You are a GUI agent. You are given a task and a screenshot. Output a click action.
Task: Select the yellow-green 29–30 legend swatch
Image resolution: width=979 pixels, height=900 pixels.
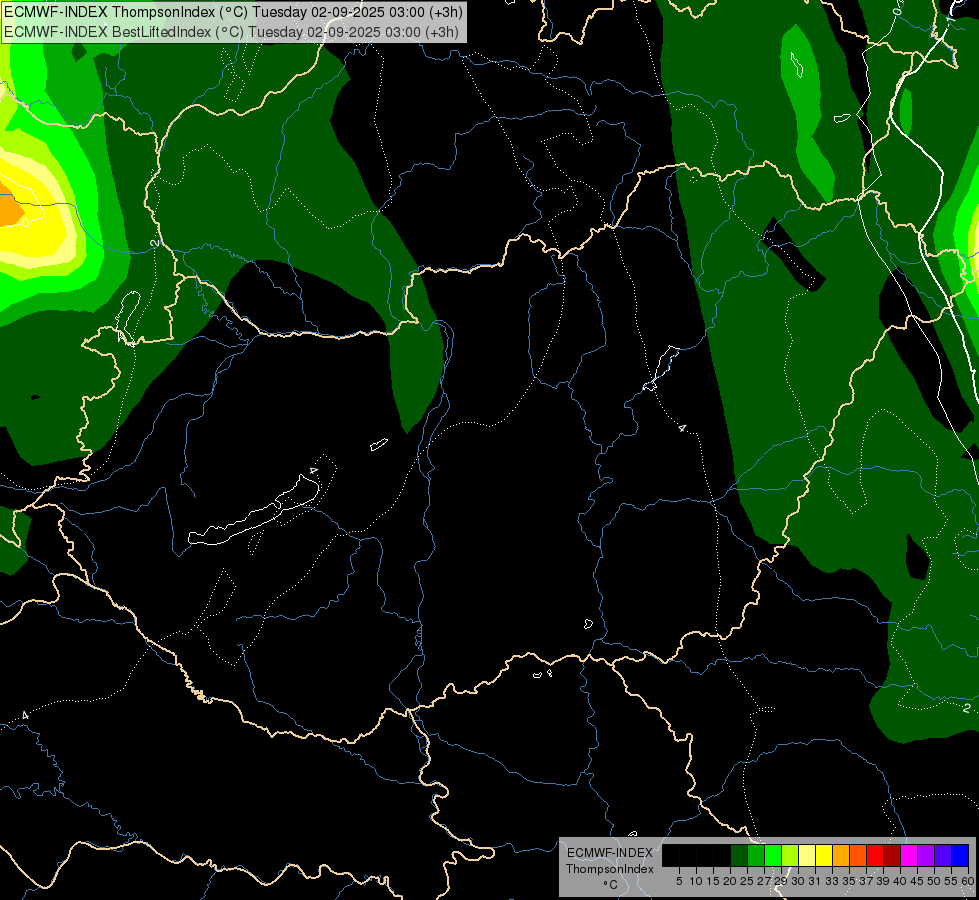[x=790, y=855]
